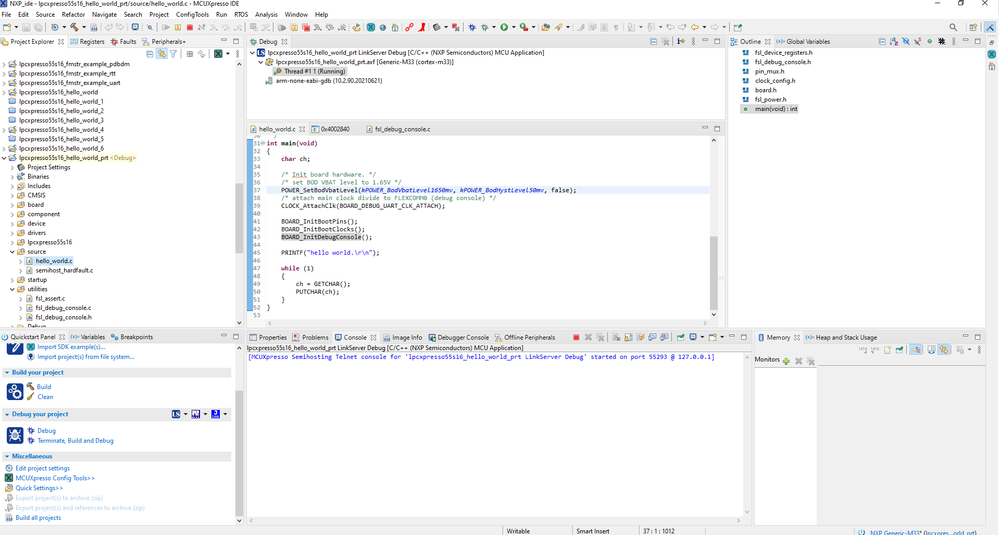
Task: Click Collapse All icon in Debug view
Action: point(654,41)
